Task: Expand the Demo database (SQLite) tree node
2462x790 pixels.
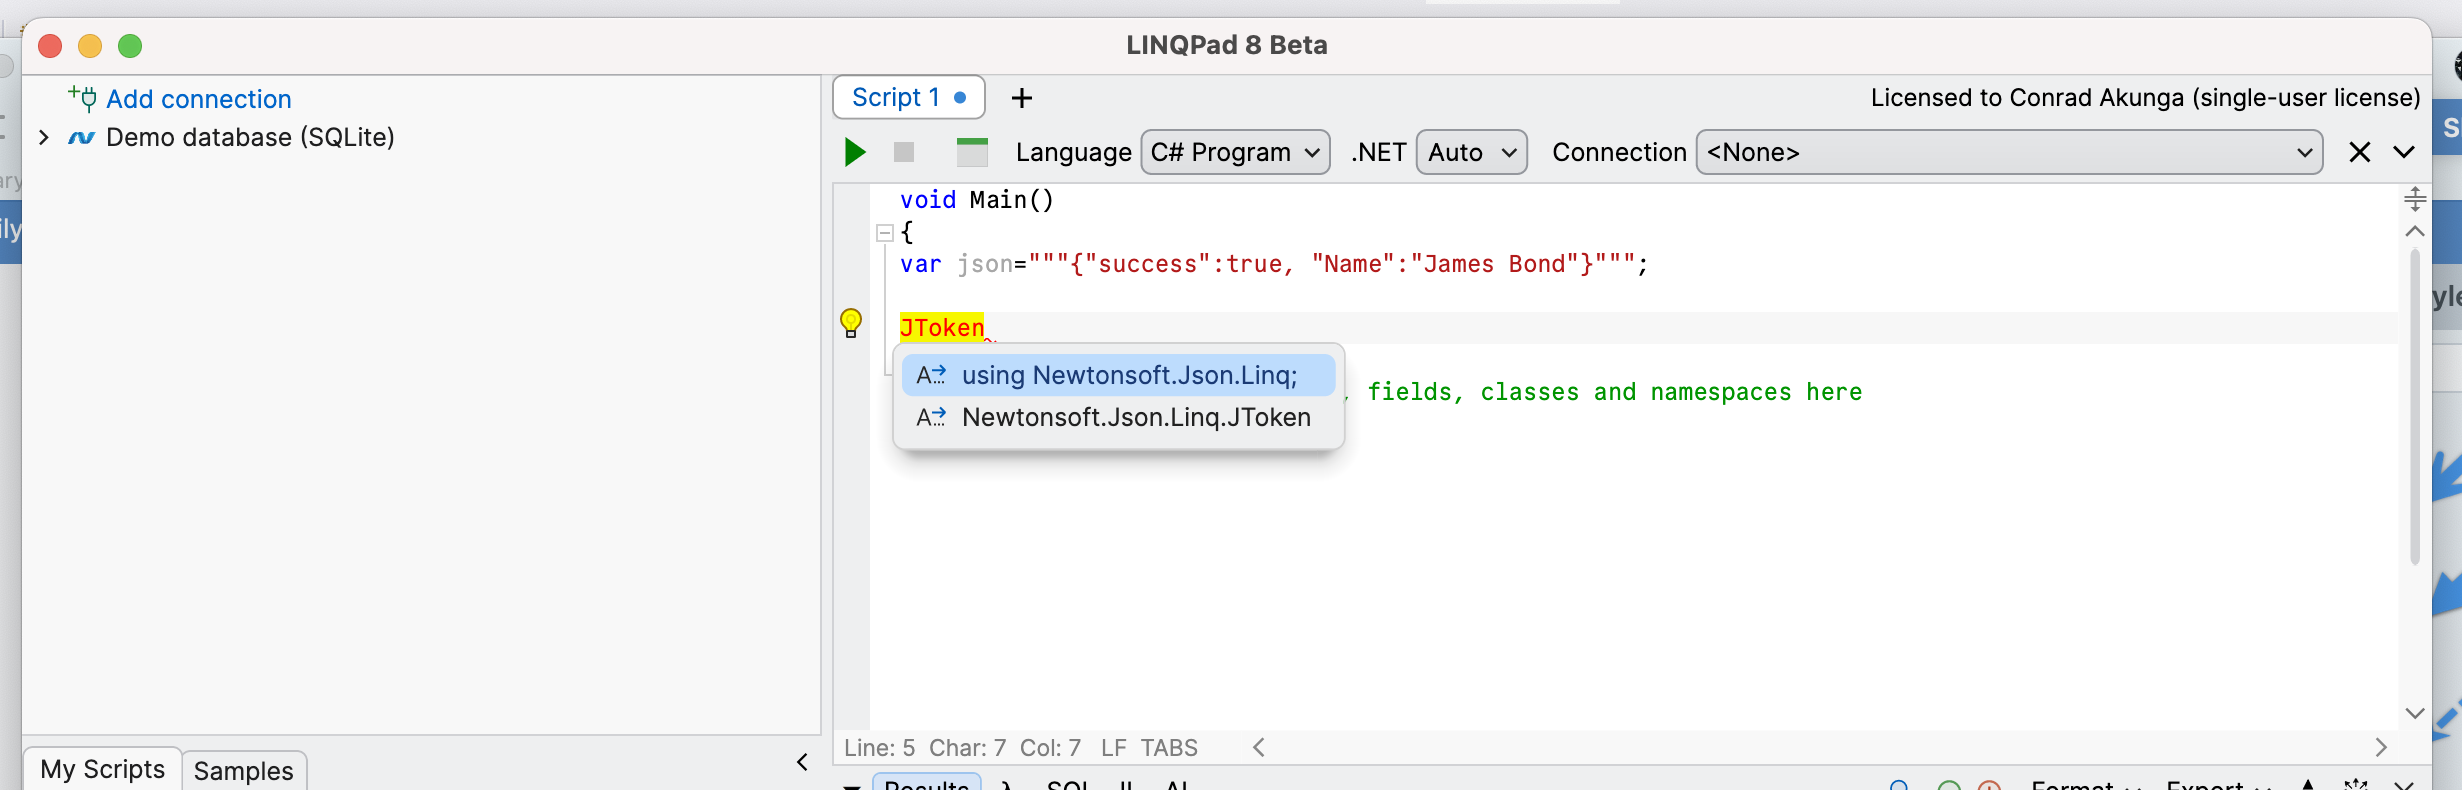Action: 44,137
